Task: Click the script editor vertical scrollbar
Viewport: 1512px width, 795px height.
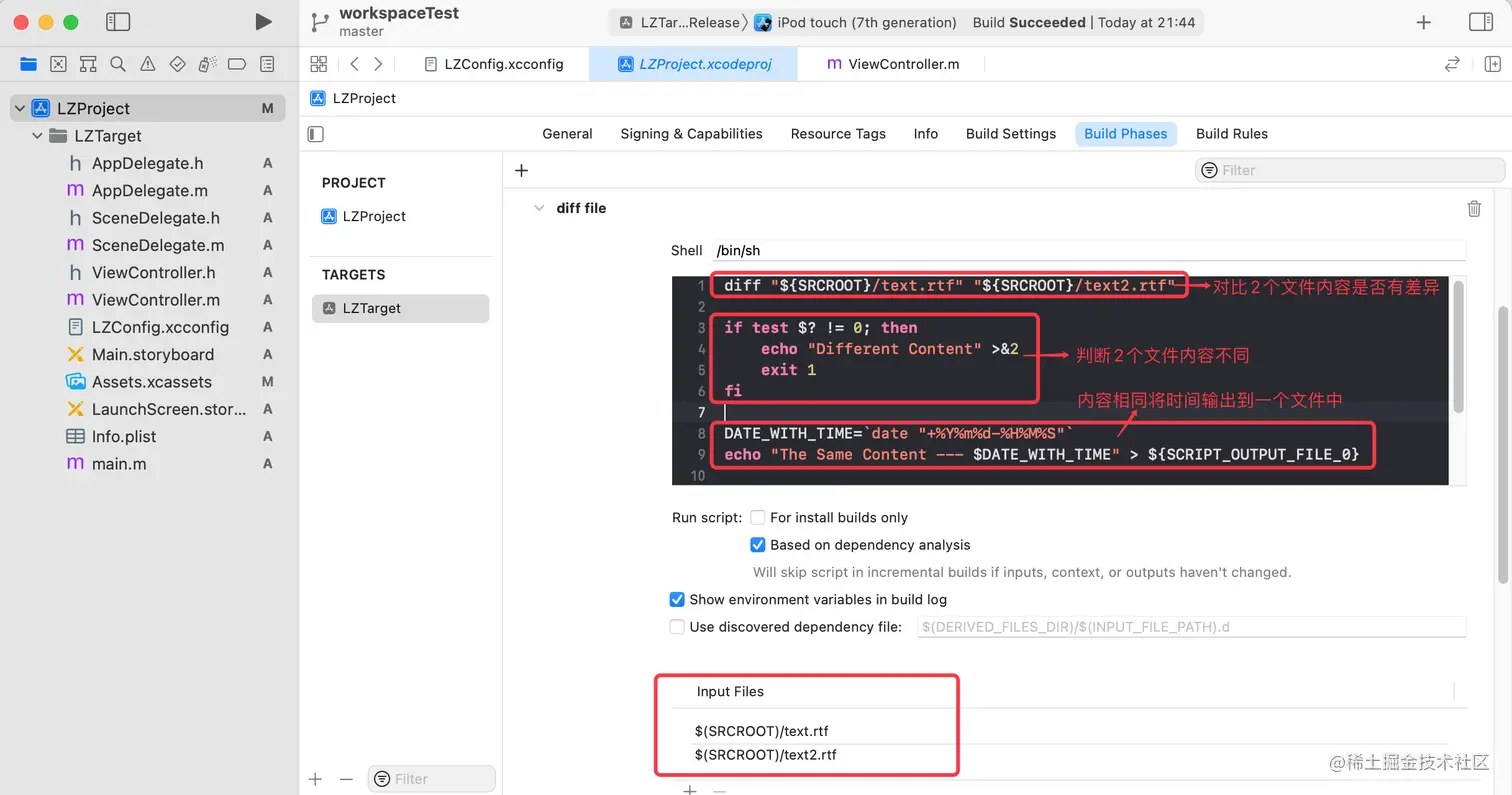Action: tap(1457, 346)
